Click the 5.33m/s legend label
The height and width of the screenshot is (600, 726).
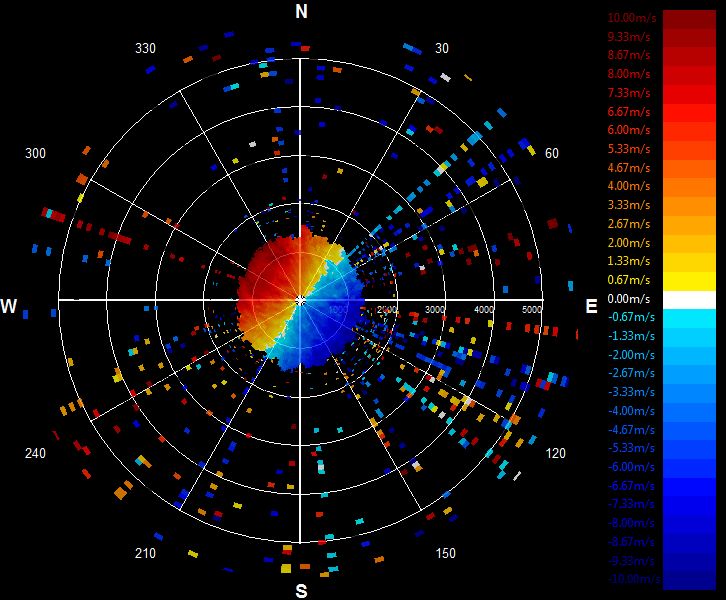pos(629,149)
